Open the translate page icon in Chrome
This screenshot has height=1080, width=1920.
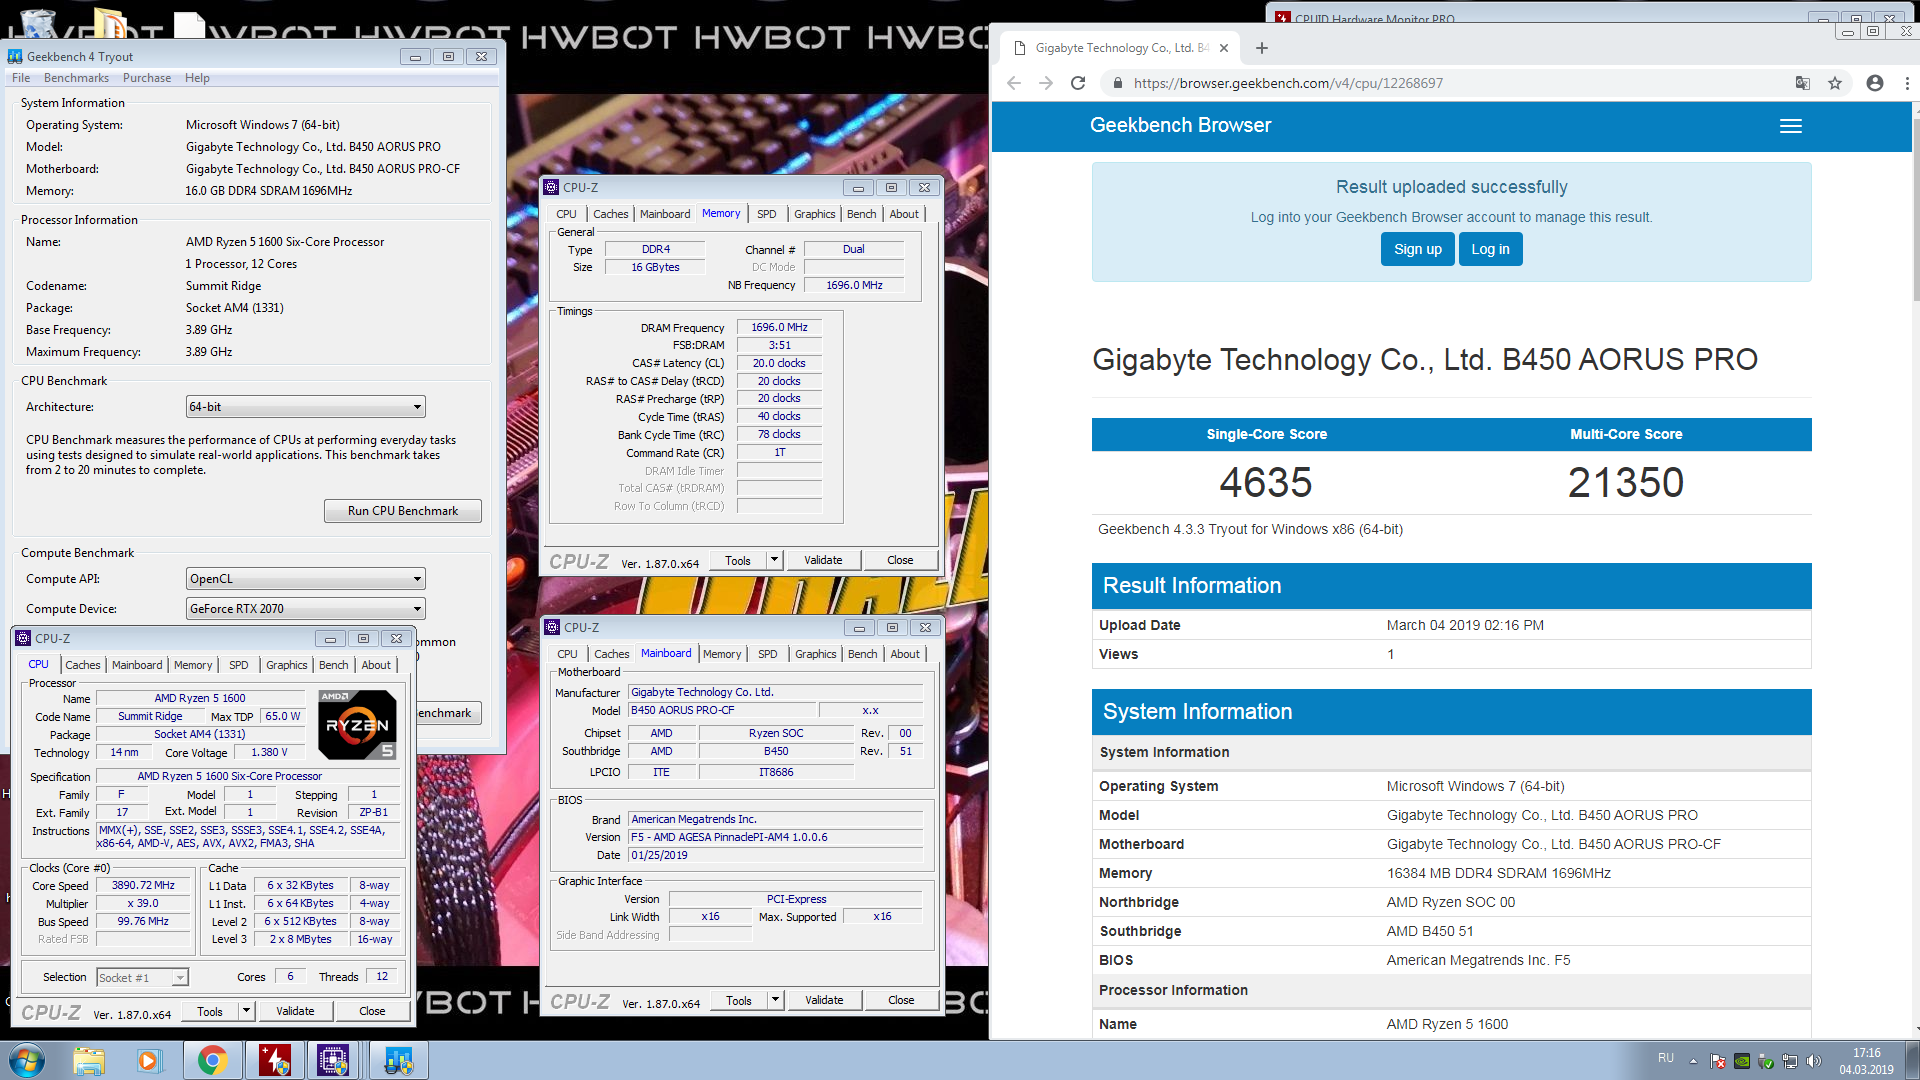pyautogui.click(x=1802, y=83)
